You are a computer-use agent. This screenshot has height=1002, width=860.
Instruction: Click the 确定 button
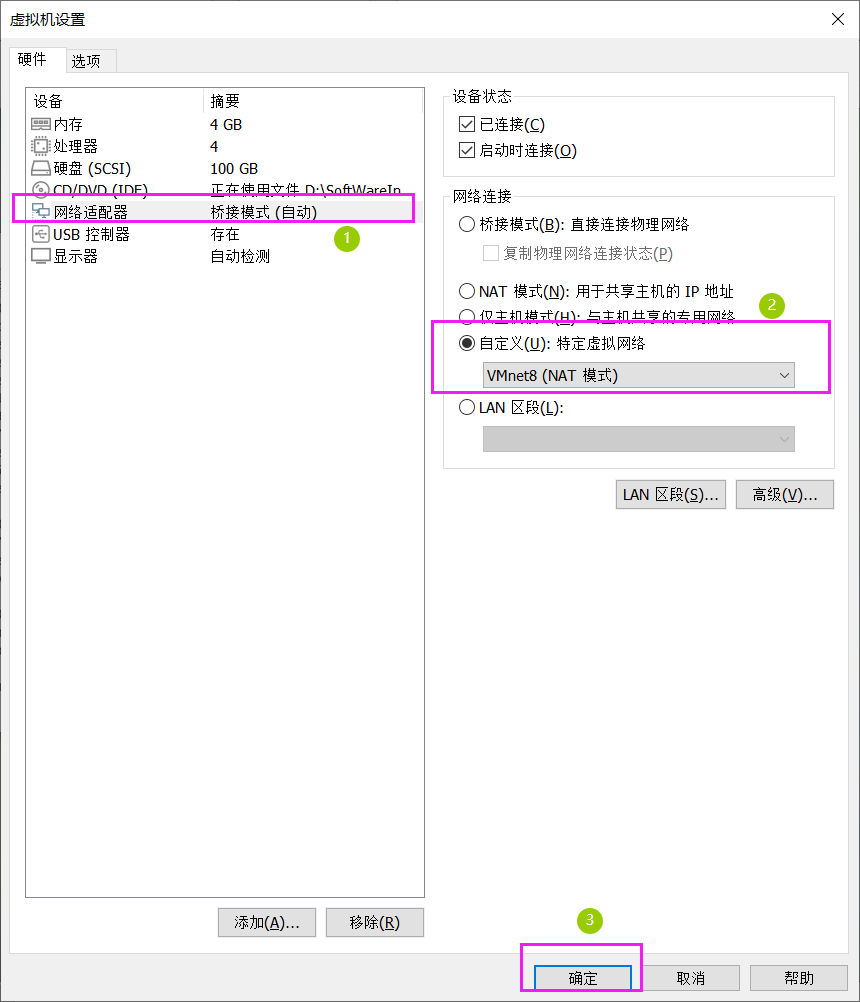coord(583,978)
